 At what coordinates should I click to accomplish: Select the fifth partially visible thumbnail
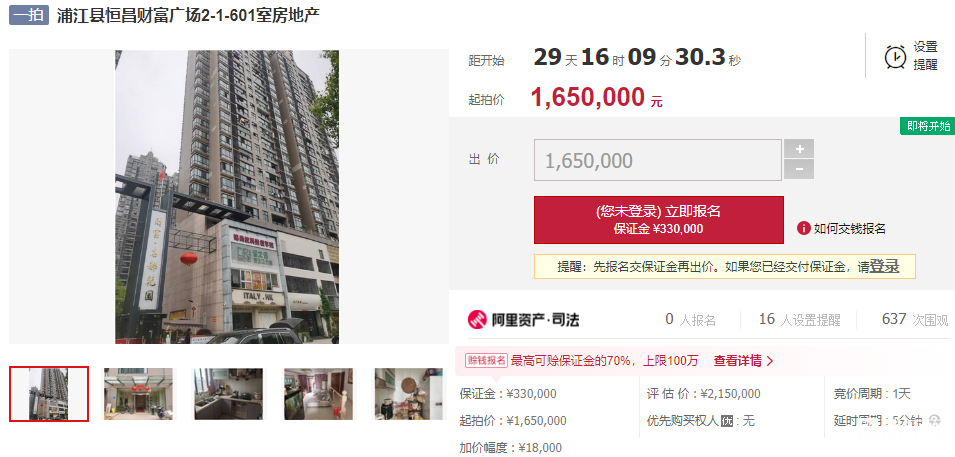click(409, 394)
